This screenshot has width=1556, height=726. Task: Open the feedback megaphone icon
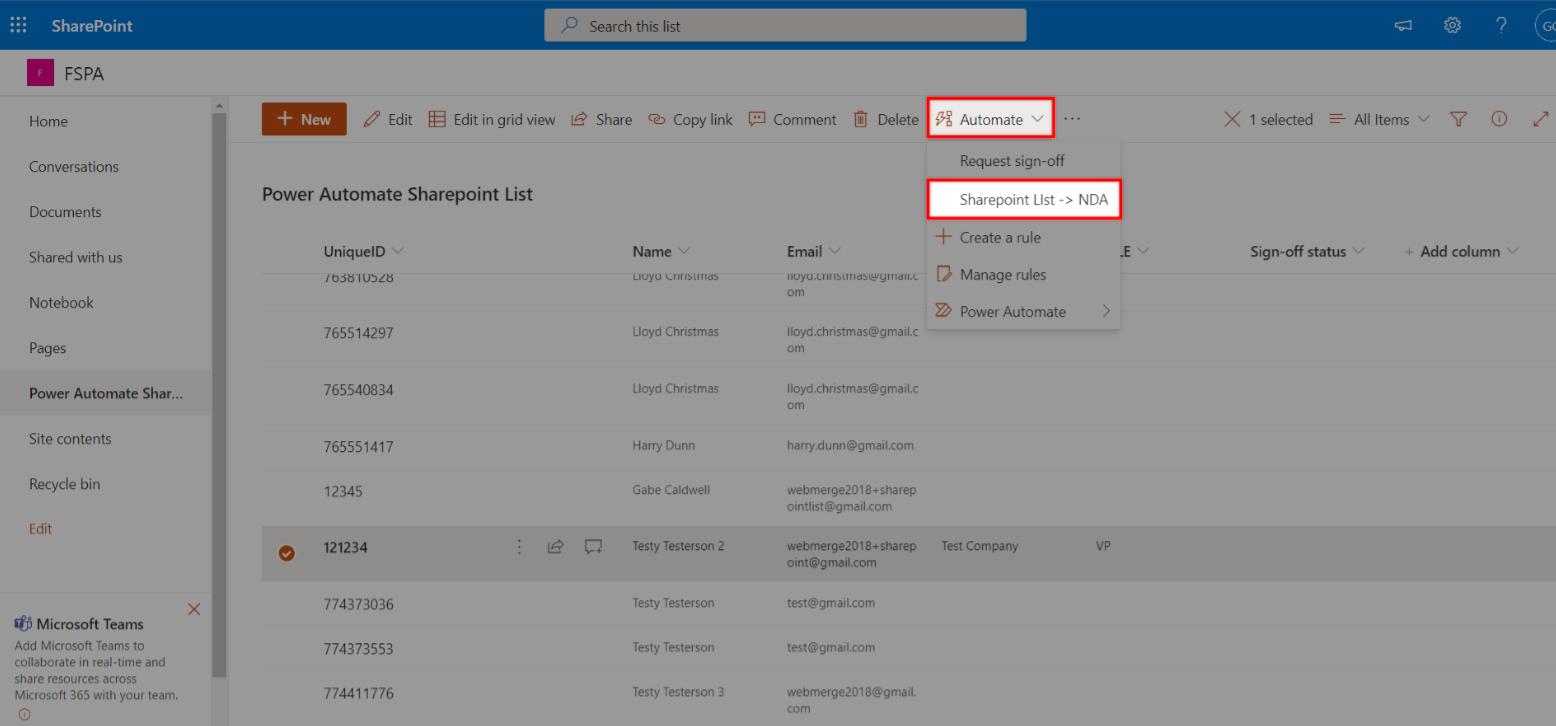(x=1403, y=25)
